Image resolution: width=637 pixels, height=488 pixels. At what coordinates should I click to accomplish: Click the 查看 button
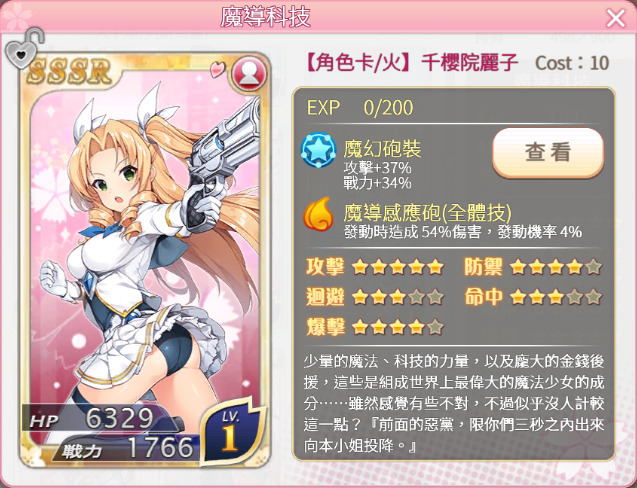(548, 153)
